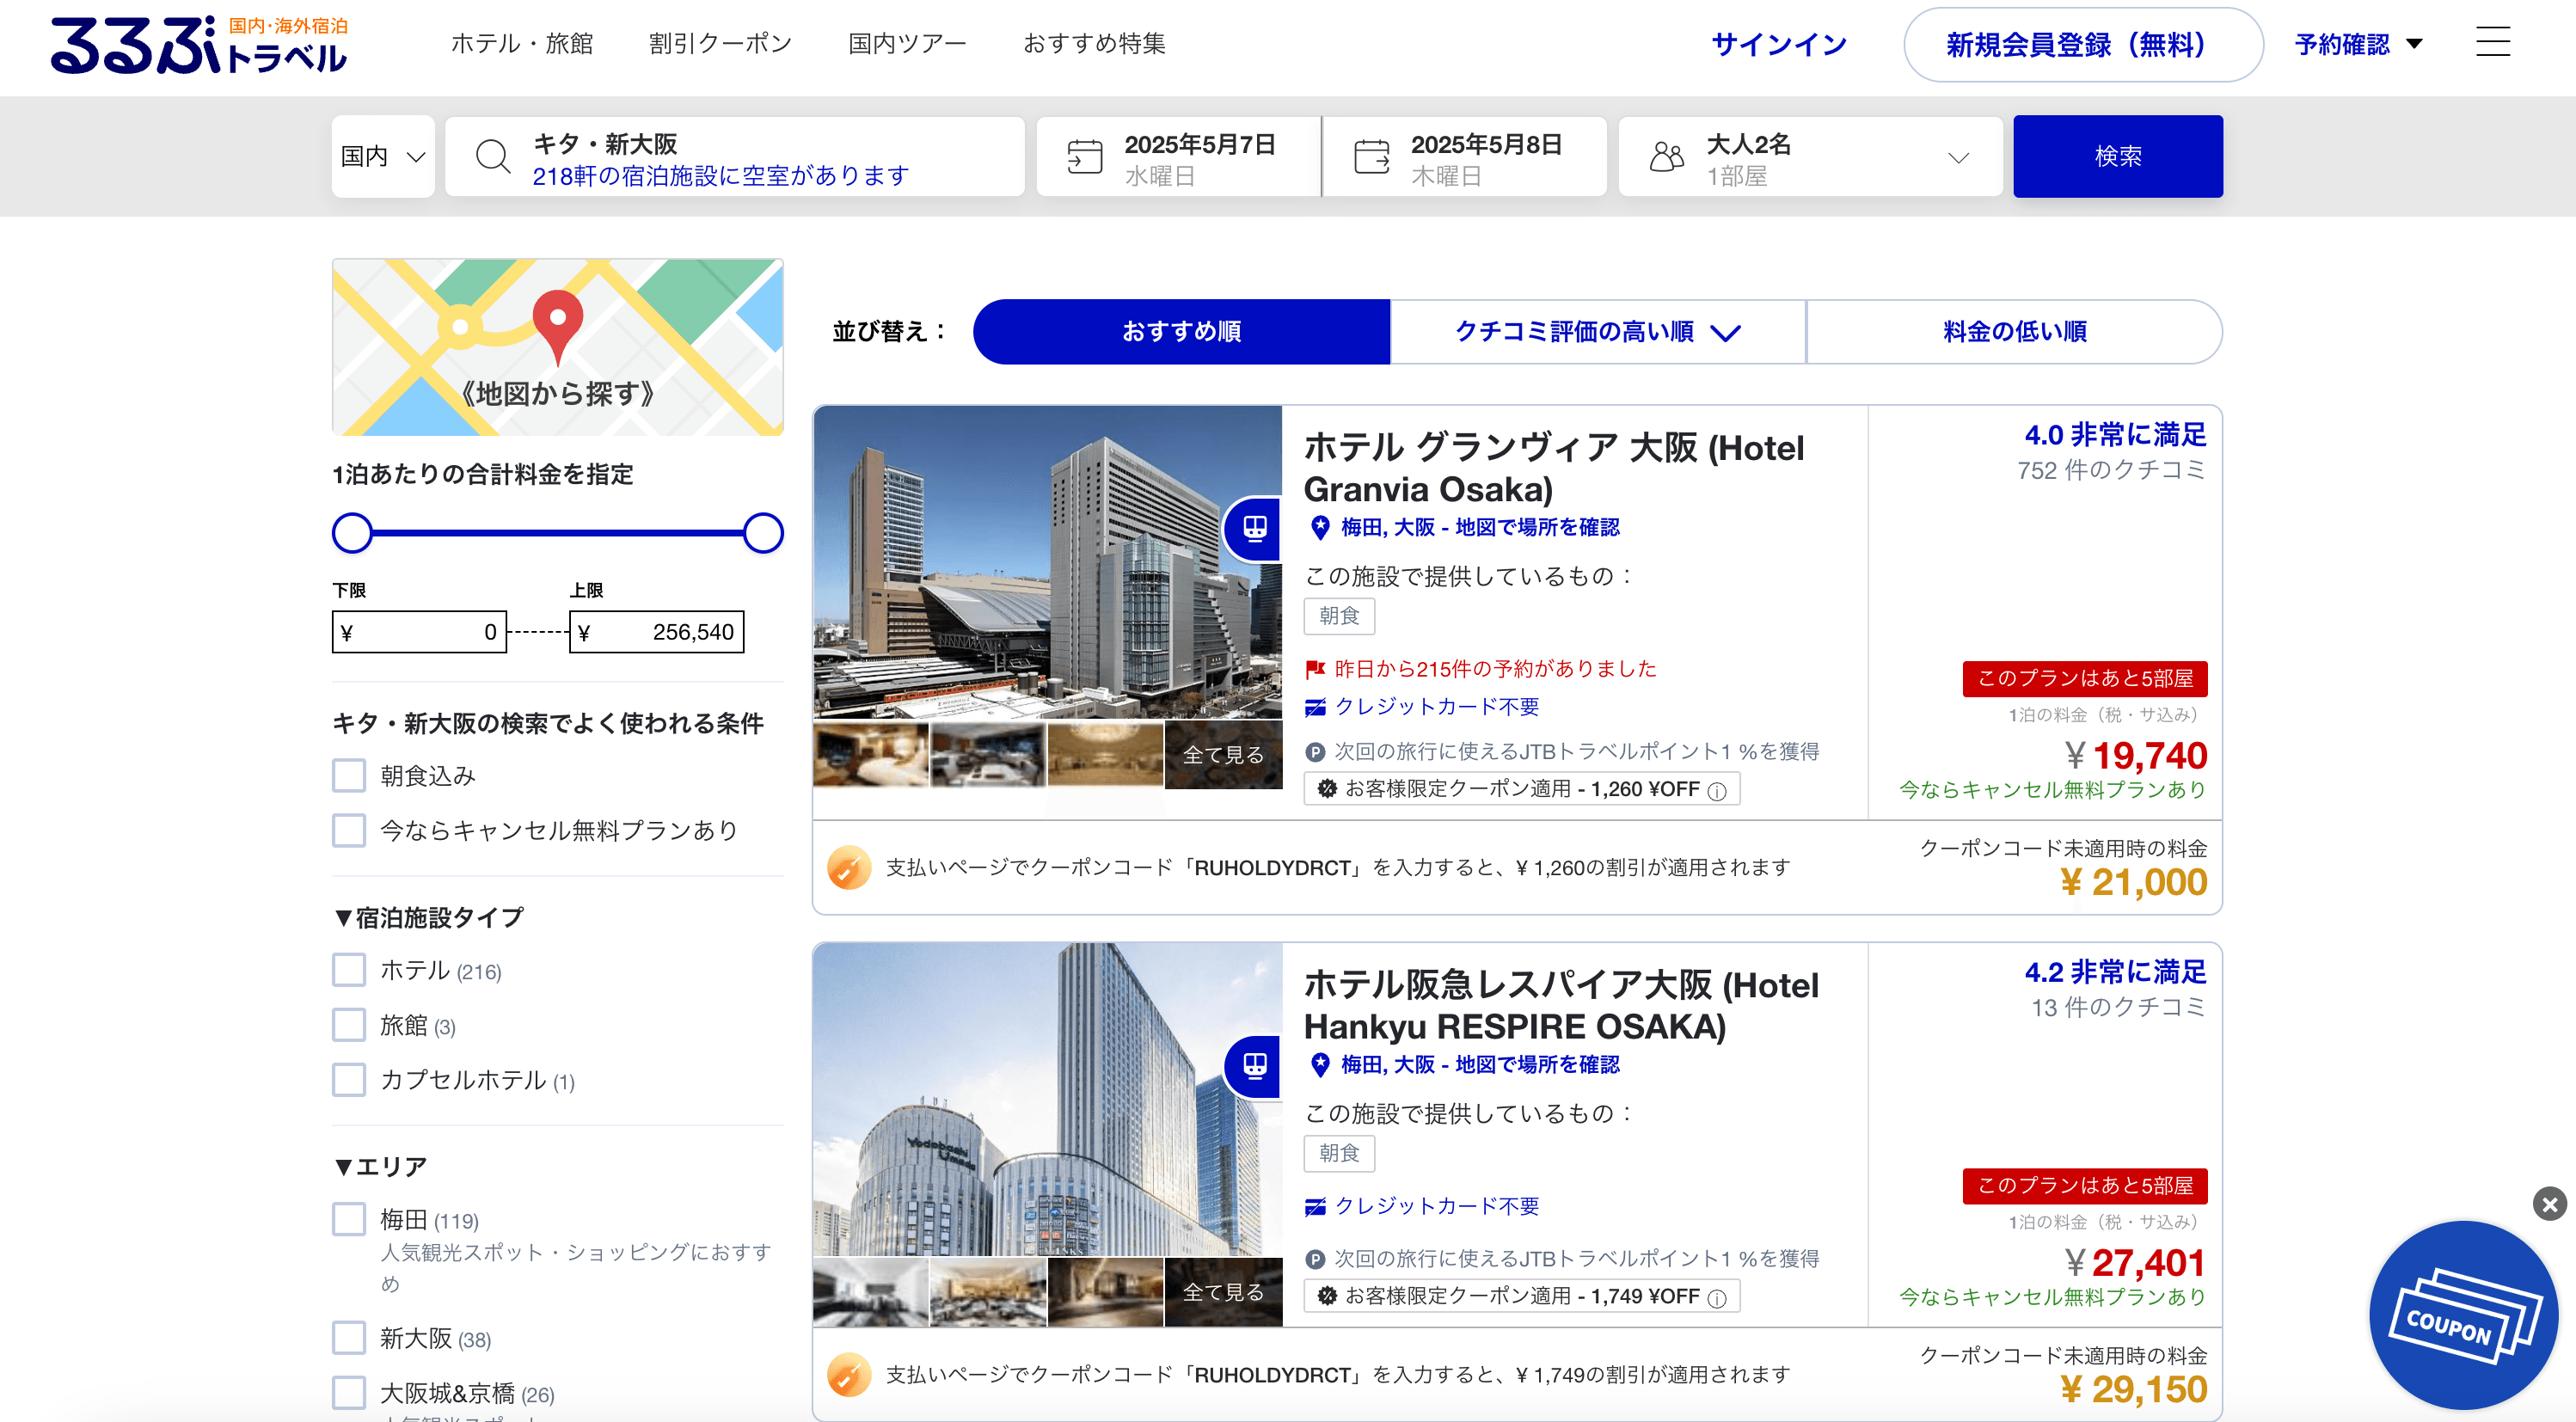
Task: Check the 旅館 accommodation type
Action: pyautogui.click(x=349, y=1025)
